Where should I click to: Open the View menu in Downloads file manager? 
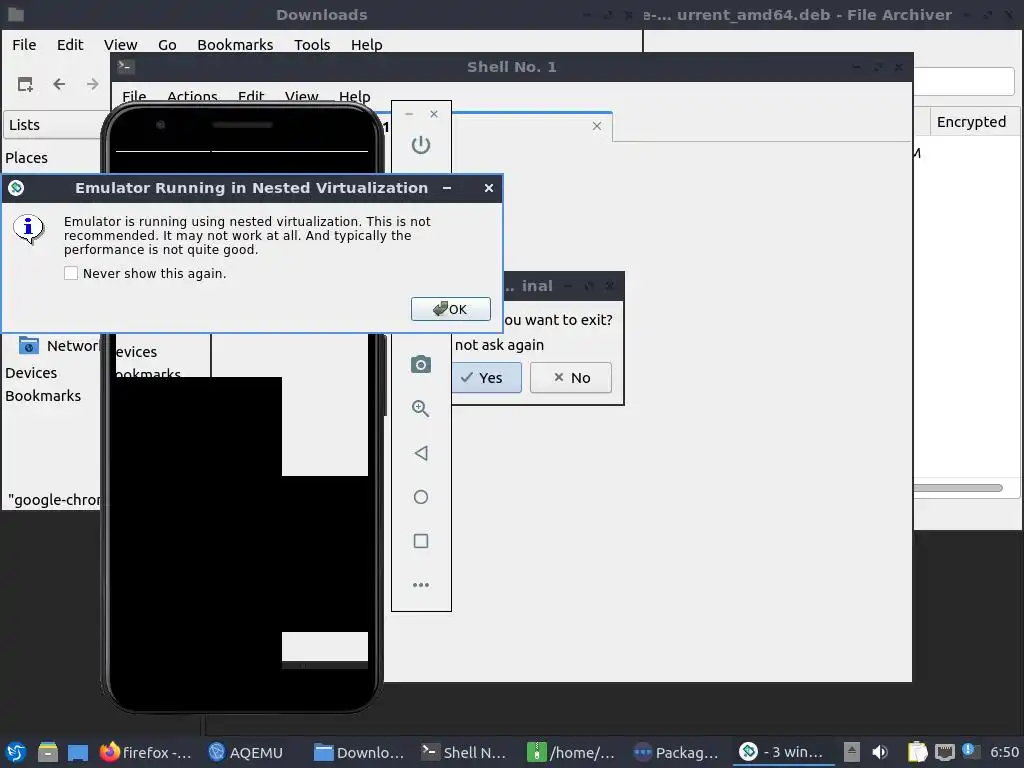(120, 44)
